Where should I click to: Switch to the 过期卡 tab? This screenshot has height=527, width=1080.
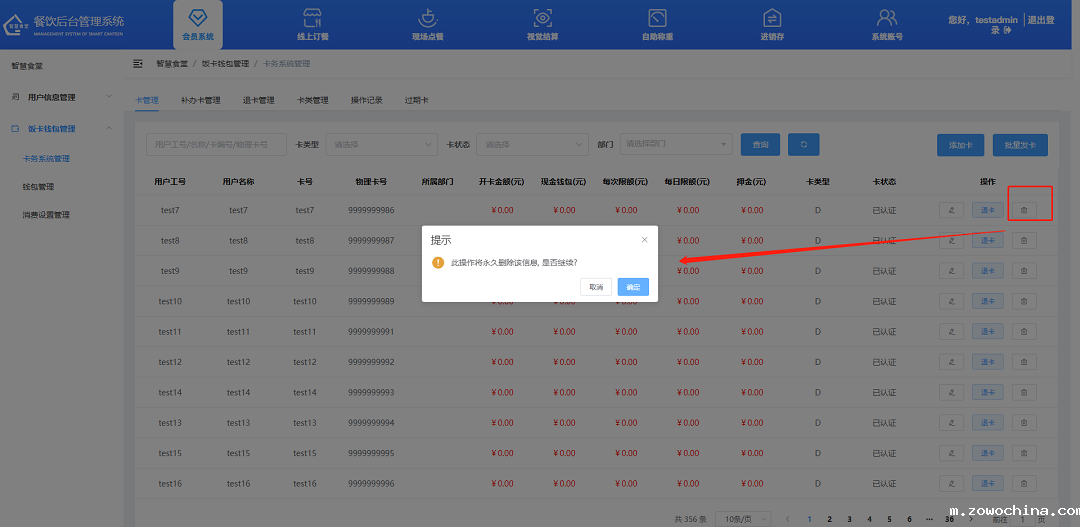417,100
